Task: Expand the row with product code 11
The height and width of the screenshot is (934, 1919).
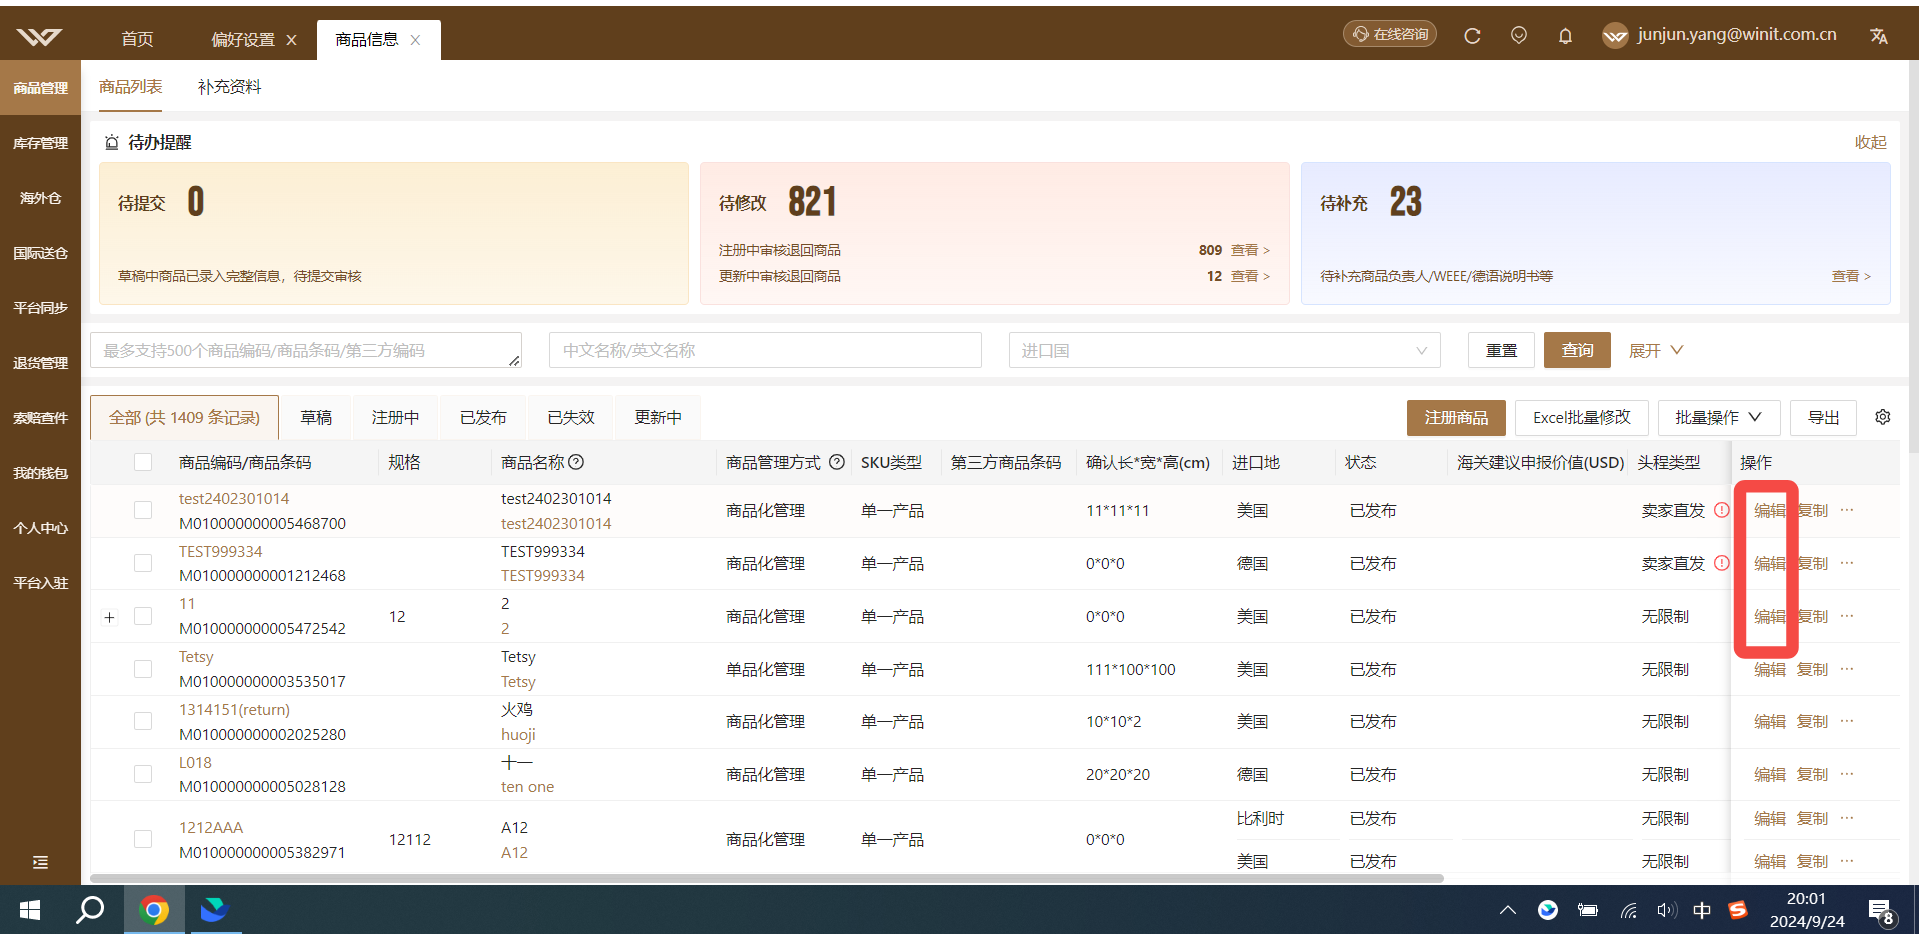Action: [110, 617]
